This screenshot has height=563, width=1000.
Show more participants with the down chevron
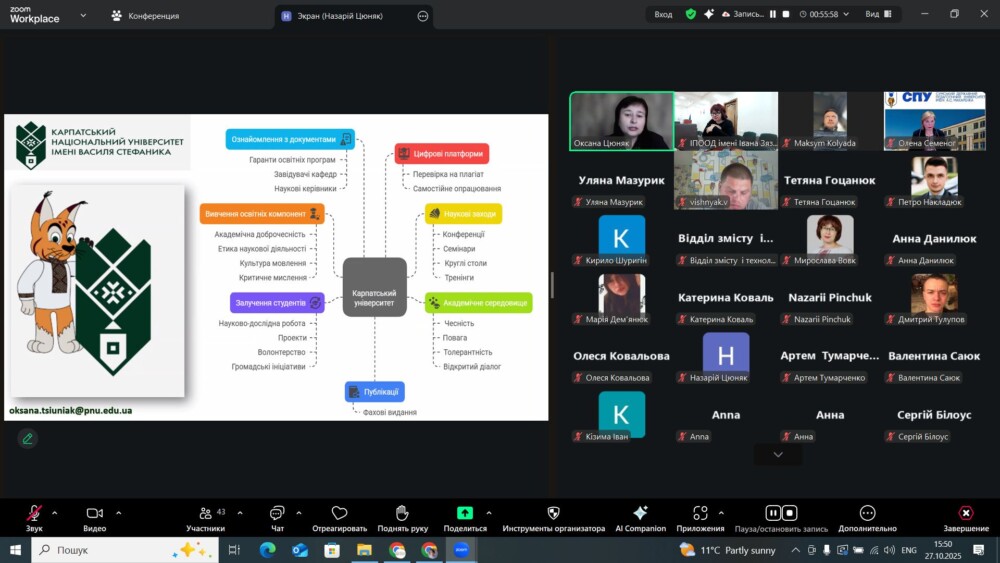pos(778,454)
